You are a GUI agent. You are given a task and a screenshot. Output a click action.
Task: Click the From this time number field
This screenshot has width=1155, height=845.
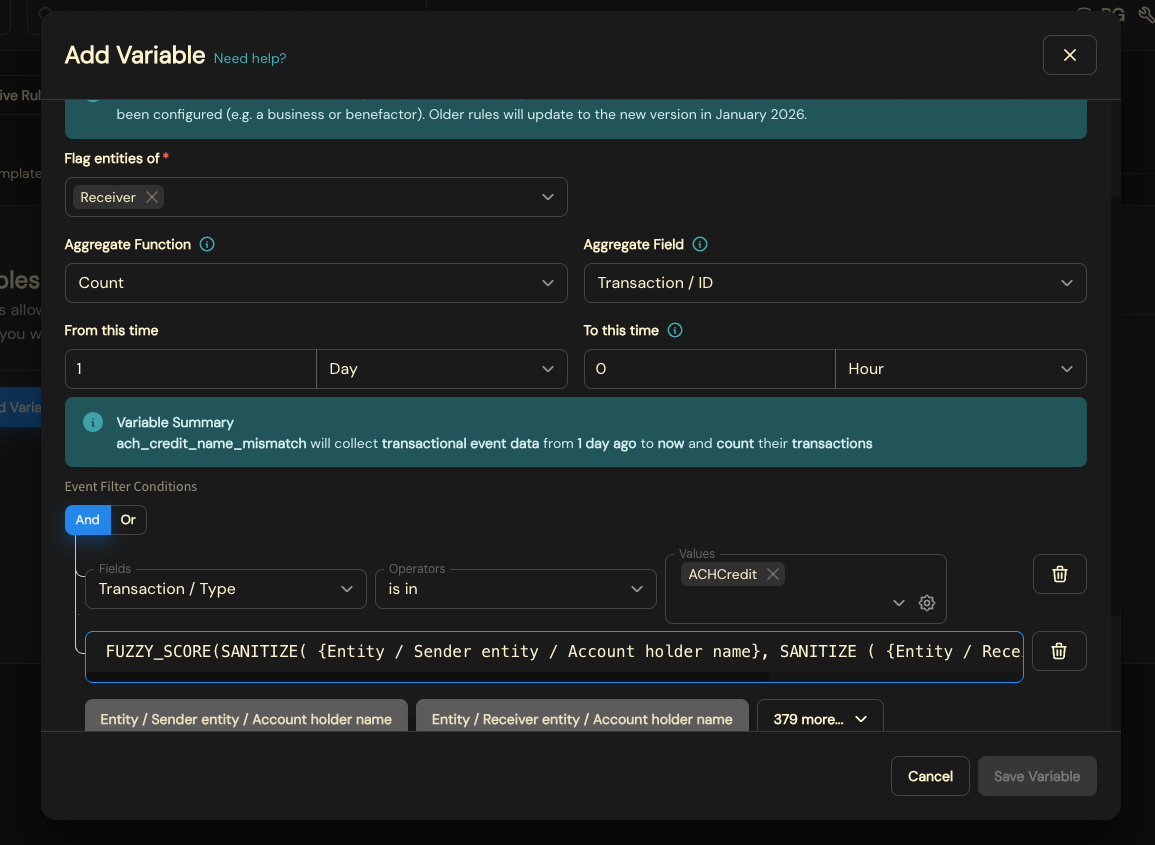pyautogui.click(x=191, y=369)
